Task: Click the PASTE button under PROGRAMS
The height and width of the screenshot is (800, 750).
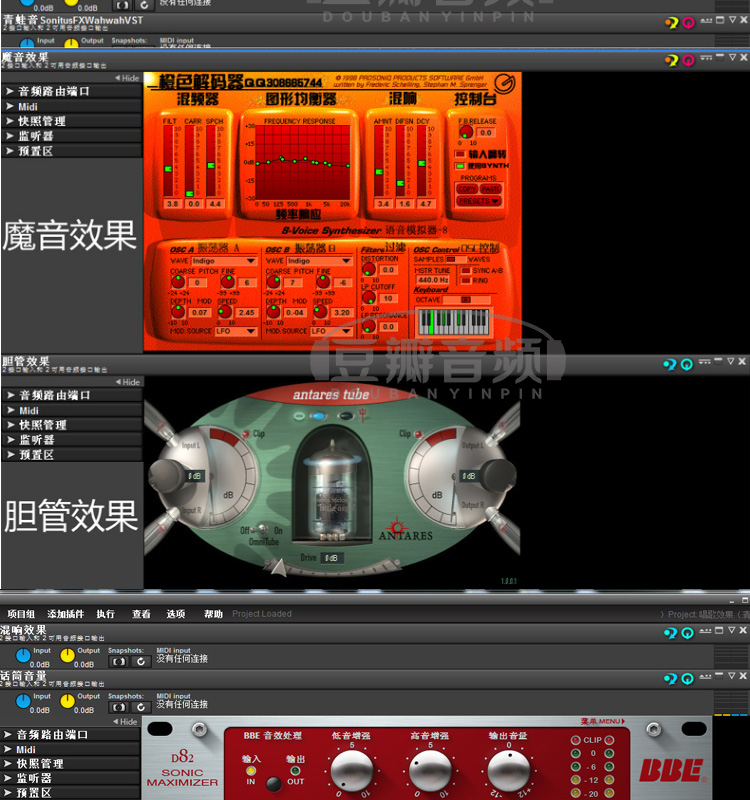Action: click(x=491, y=189)
